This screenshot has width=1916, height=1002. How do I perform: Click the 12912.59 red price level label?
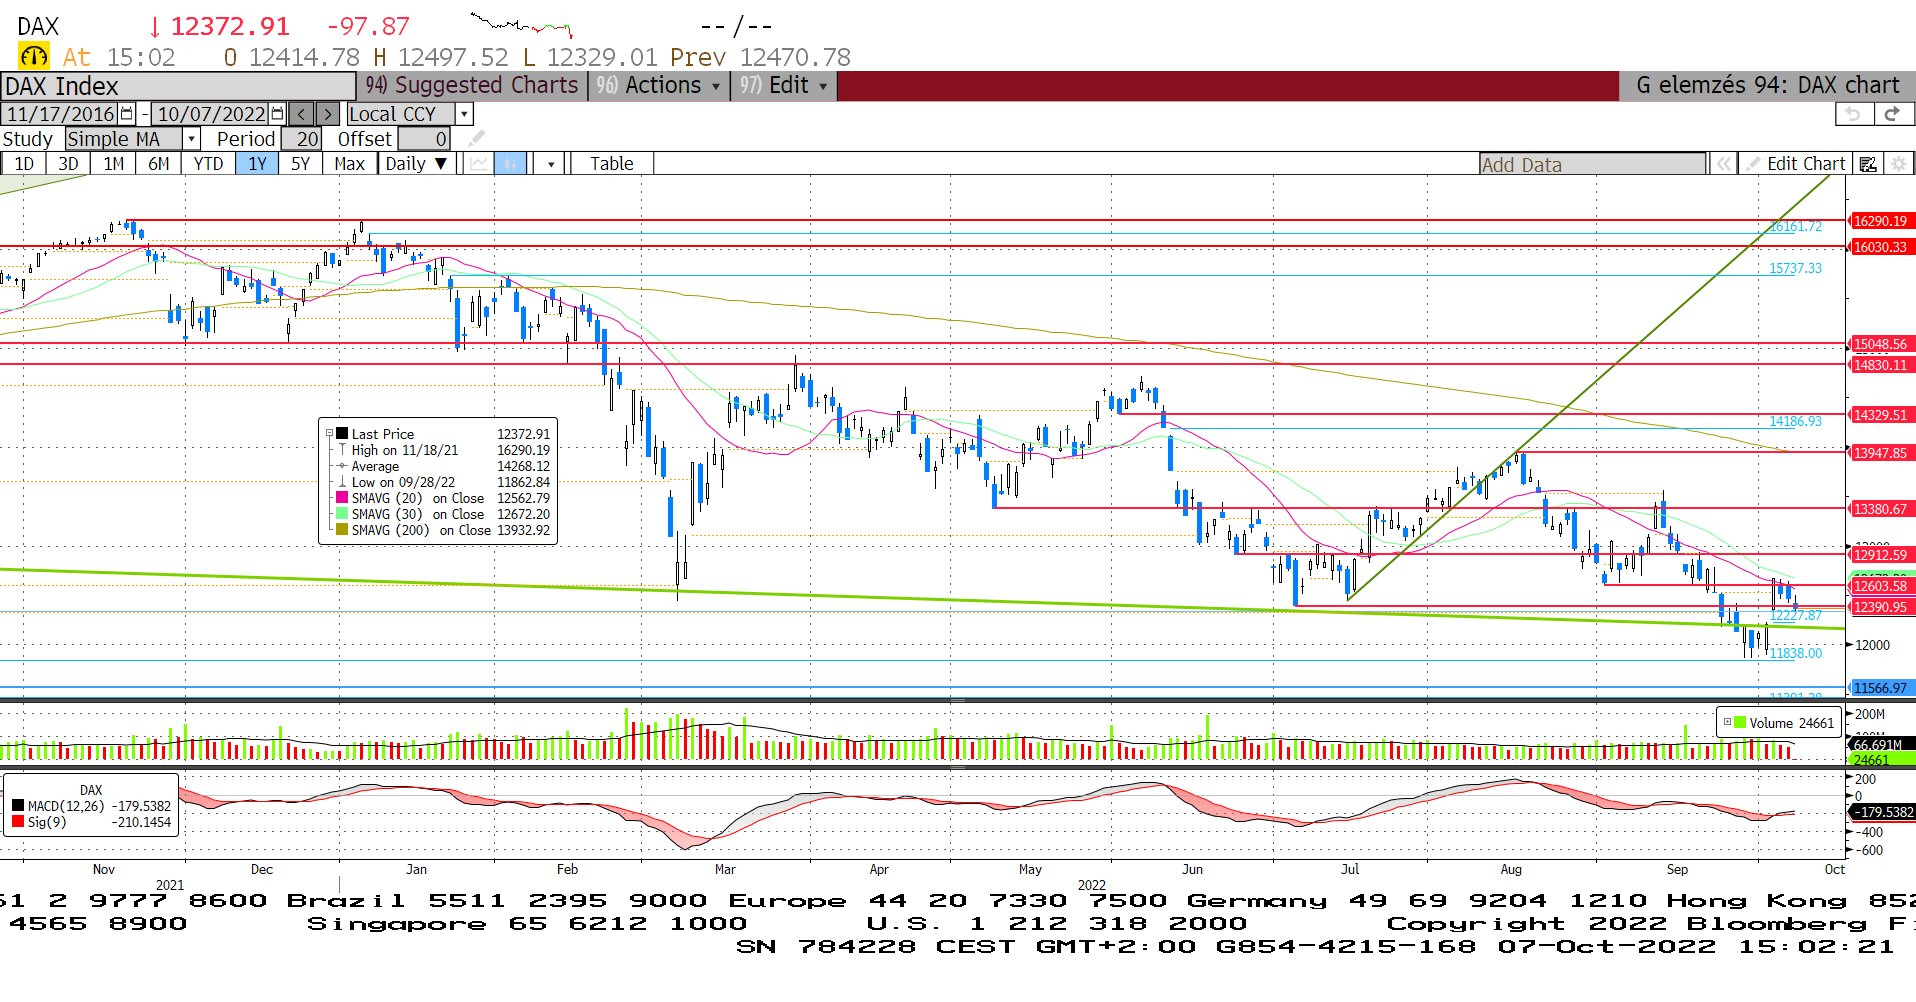click(x=1880, y=555)
